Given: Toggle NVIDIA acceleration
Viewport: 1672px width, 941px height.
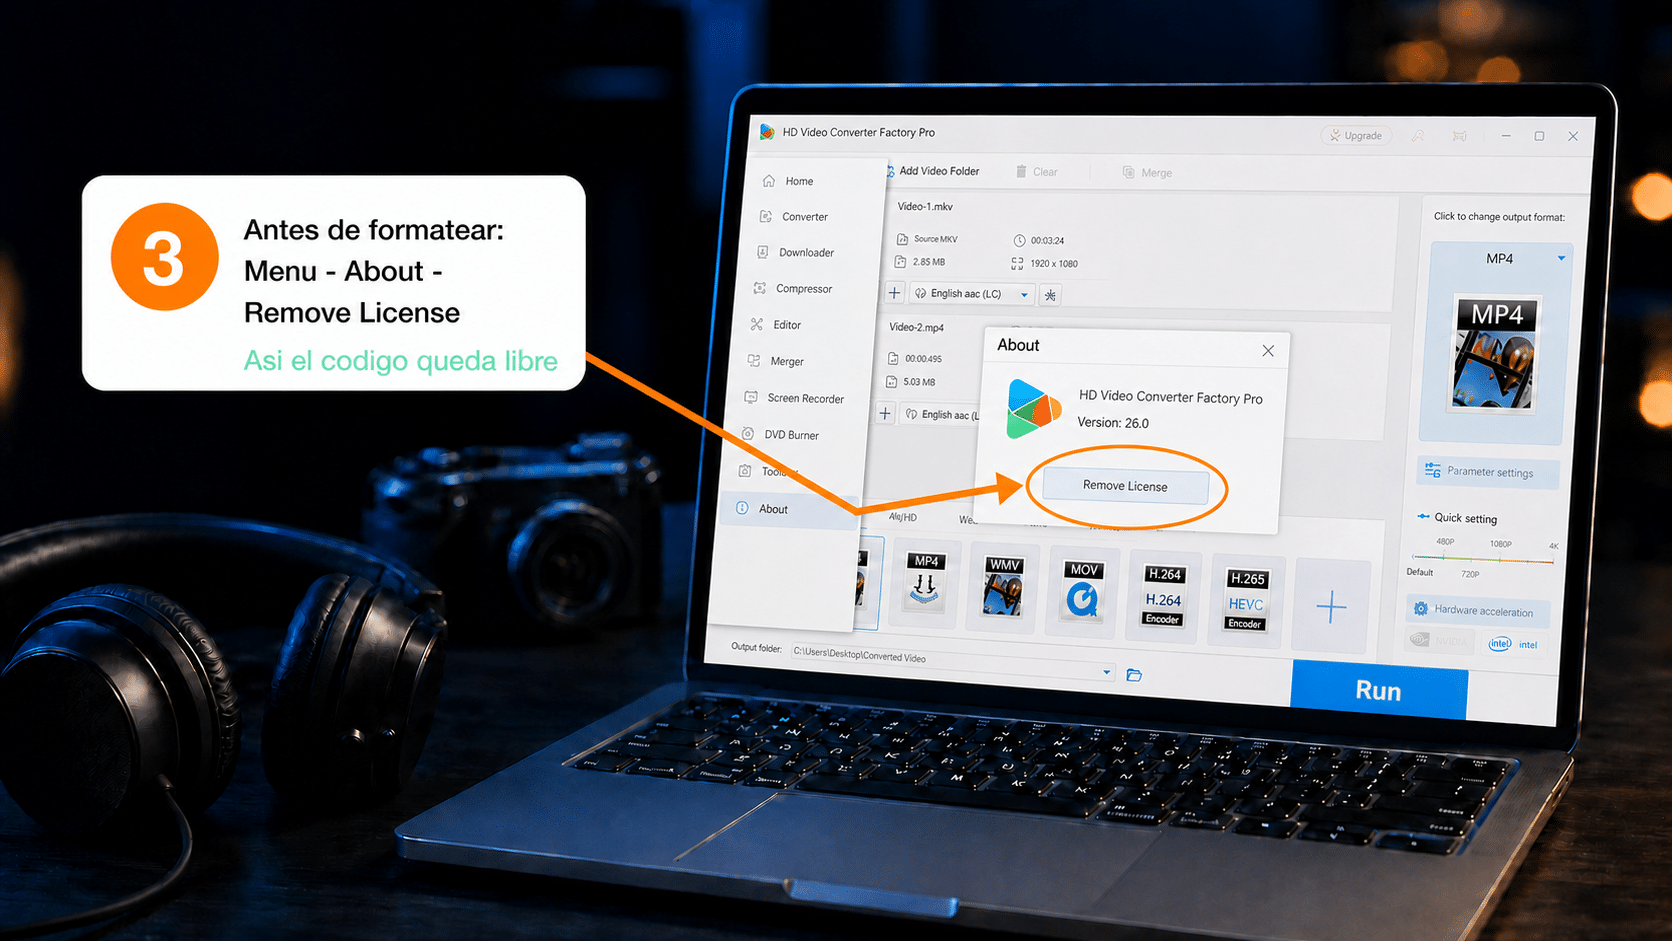Looking at the screenshot, I should click(x=1440, y=641).
